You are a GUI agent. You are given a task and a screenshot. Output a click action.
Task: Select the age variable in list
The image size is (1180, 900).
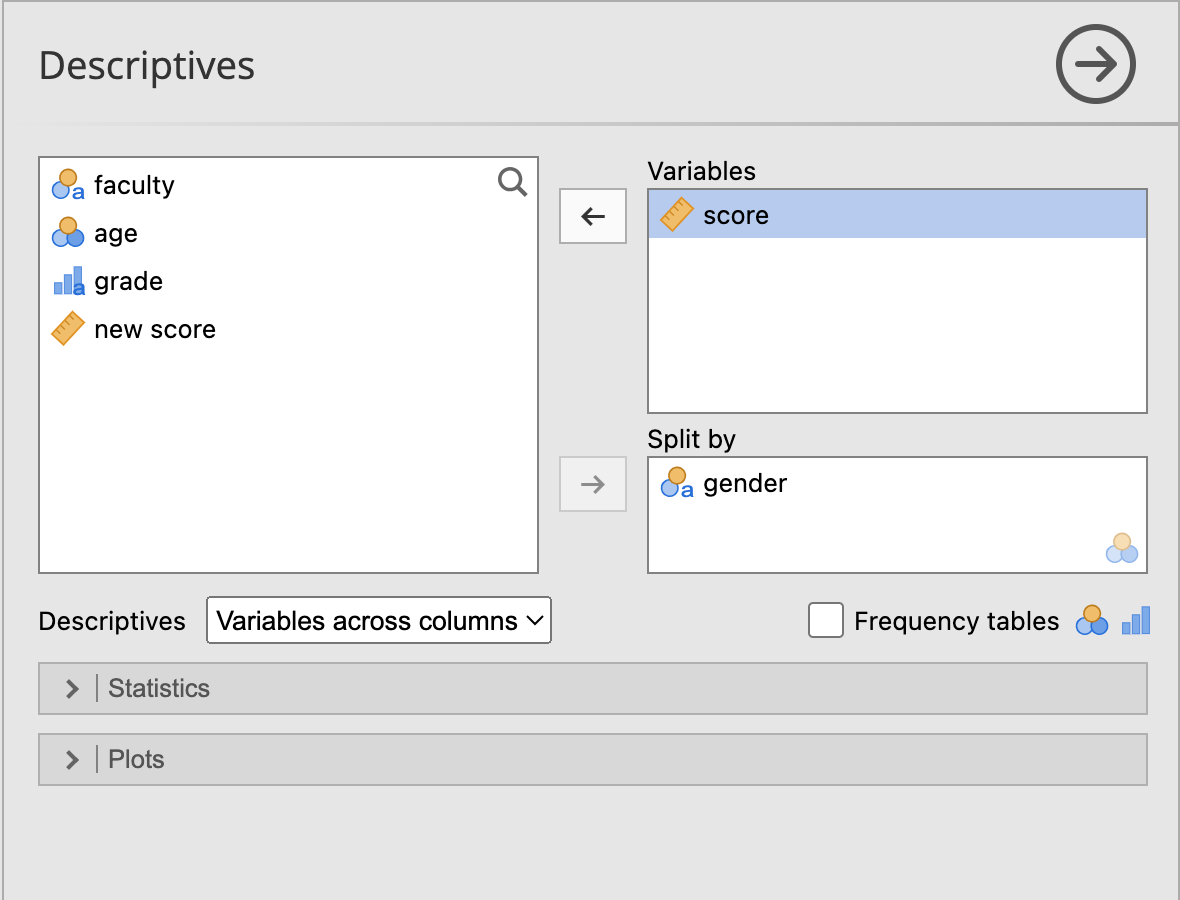(116, 233)
